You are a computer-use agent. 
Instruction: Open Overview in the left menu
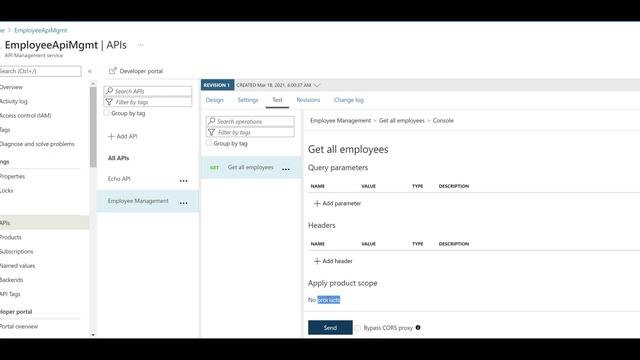tap(11, 87)
